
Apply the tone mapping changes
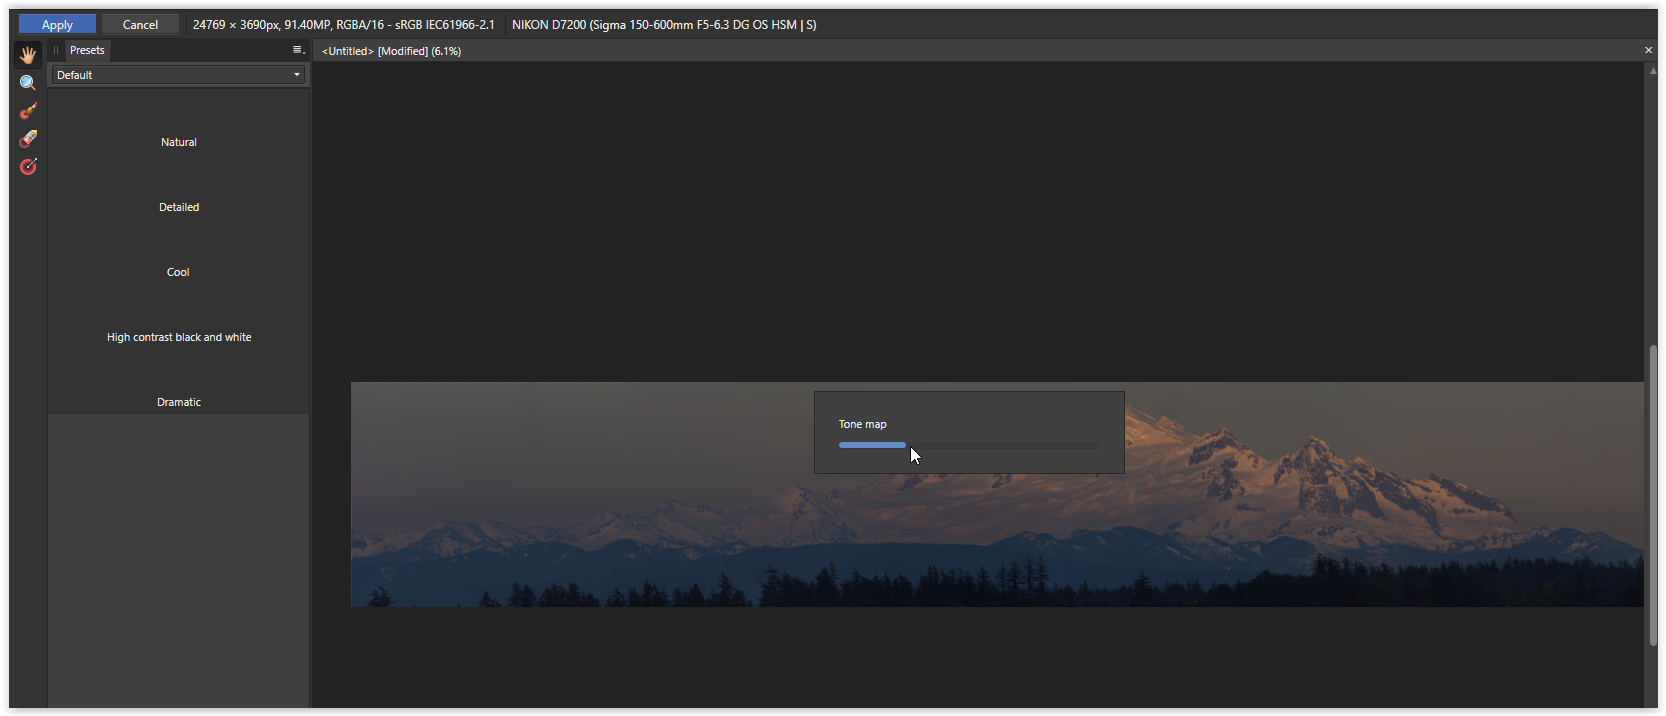pyautogui.click(x=57, y=24)
